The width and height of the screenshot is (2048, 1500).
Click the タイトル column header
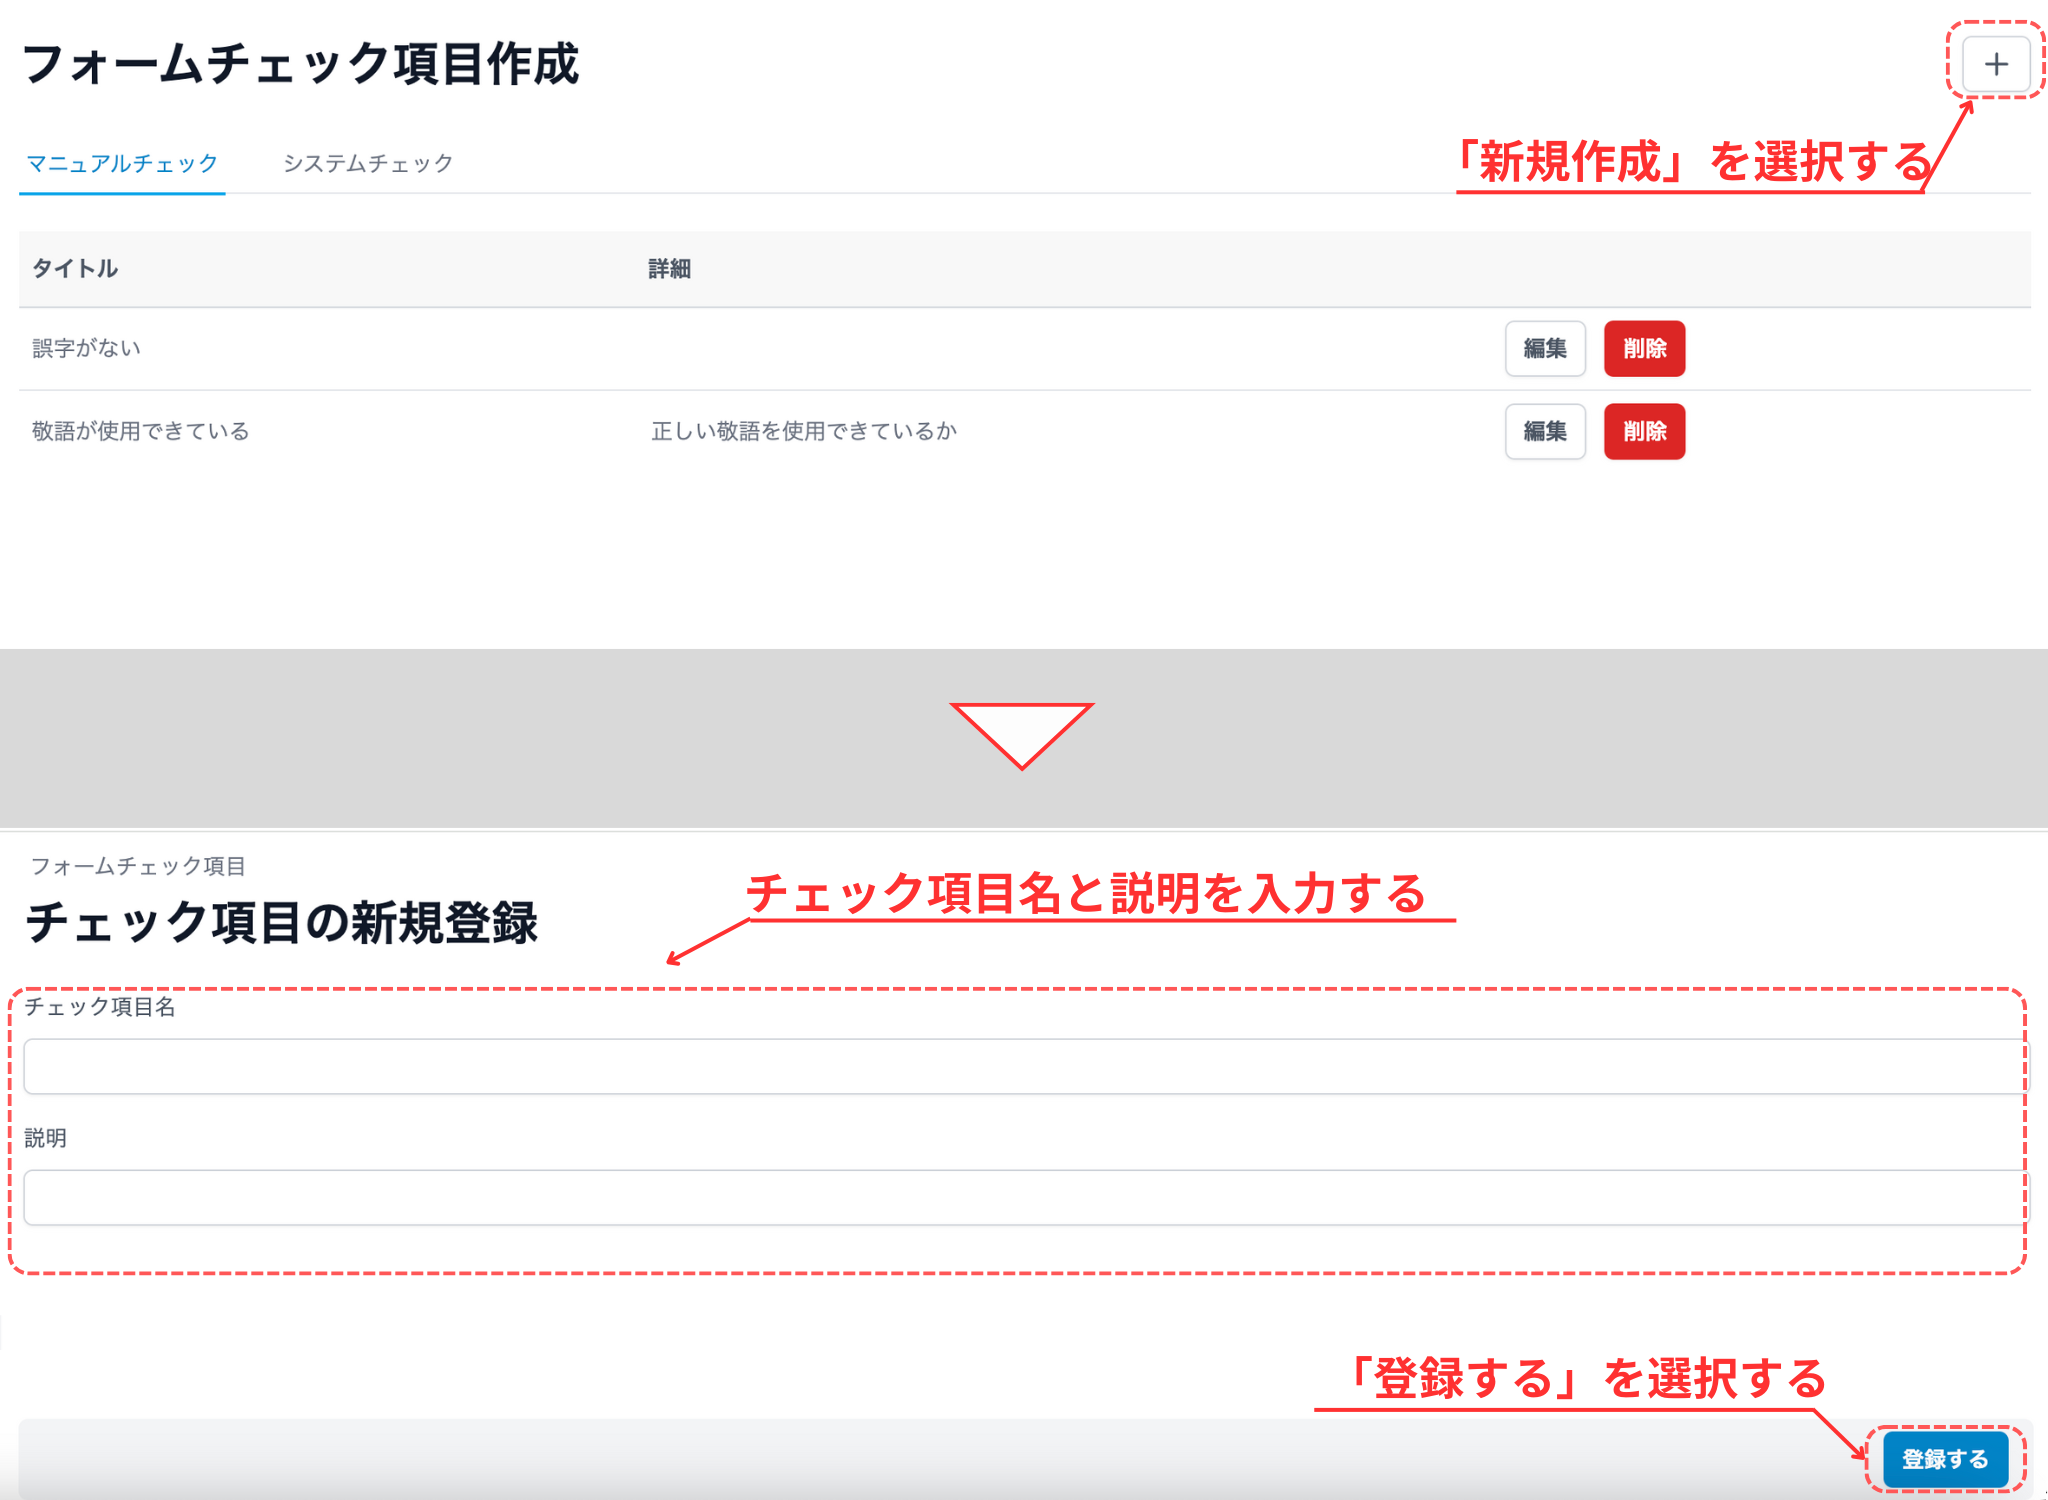tap(75, 268)
